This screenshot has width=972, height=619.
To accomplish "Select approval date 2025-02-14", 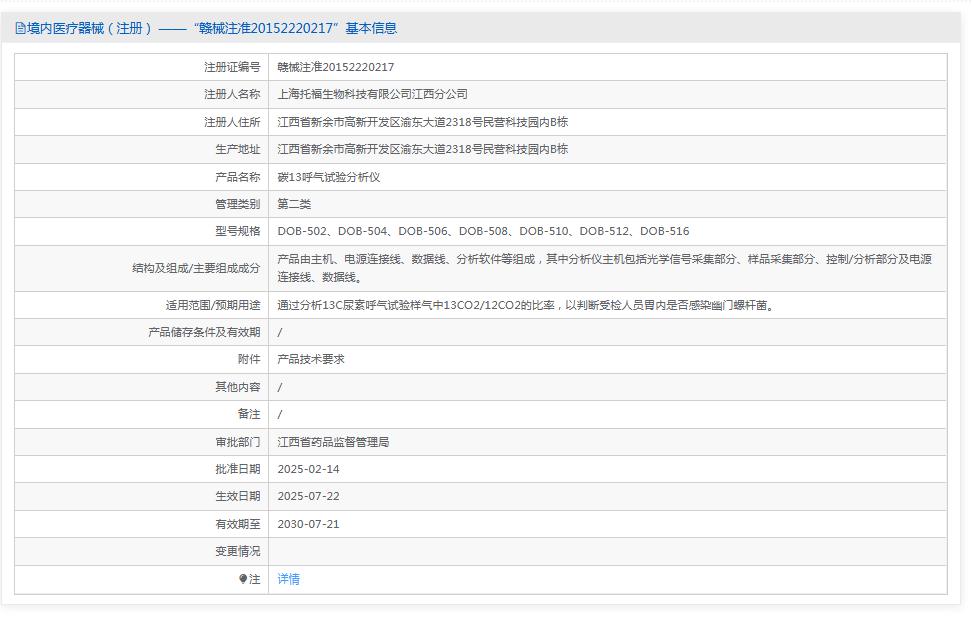I will [x=308, y=469].
